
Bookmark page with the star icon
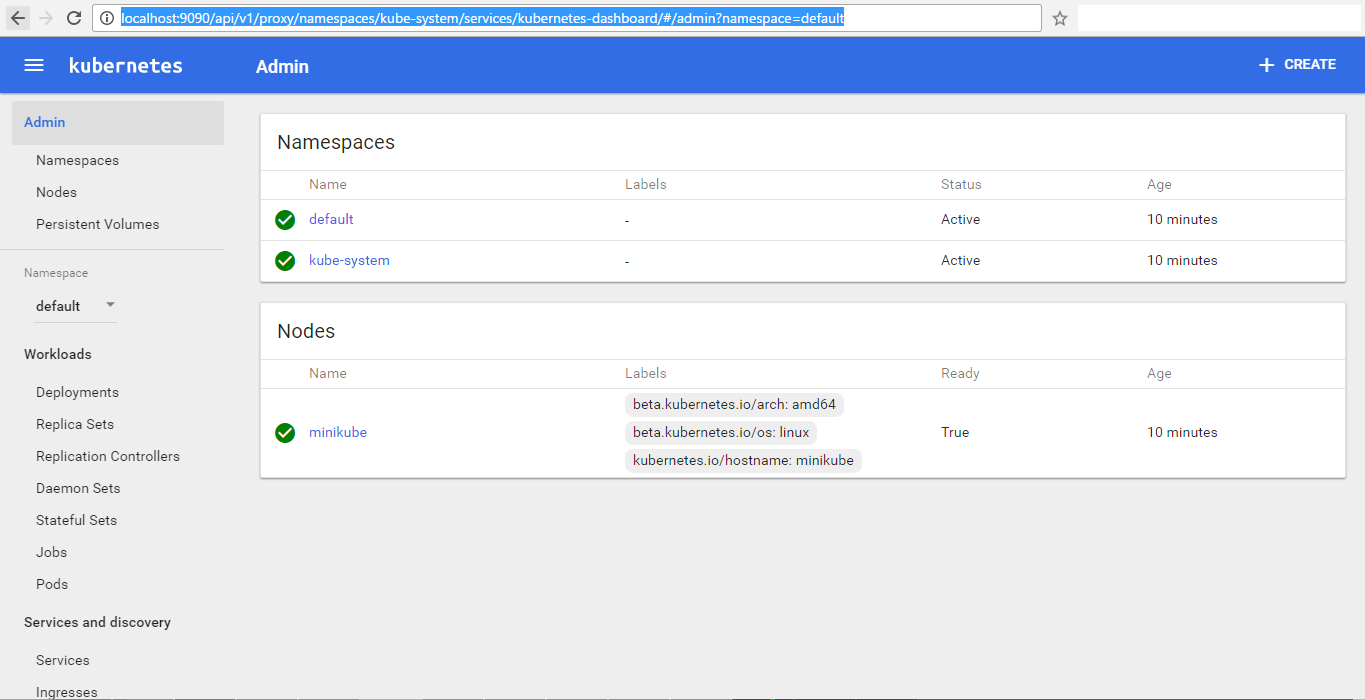1060,18
